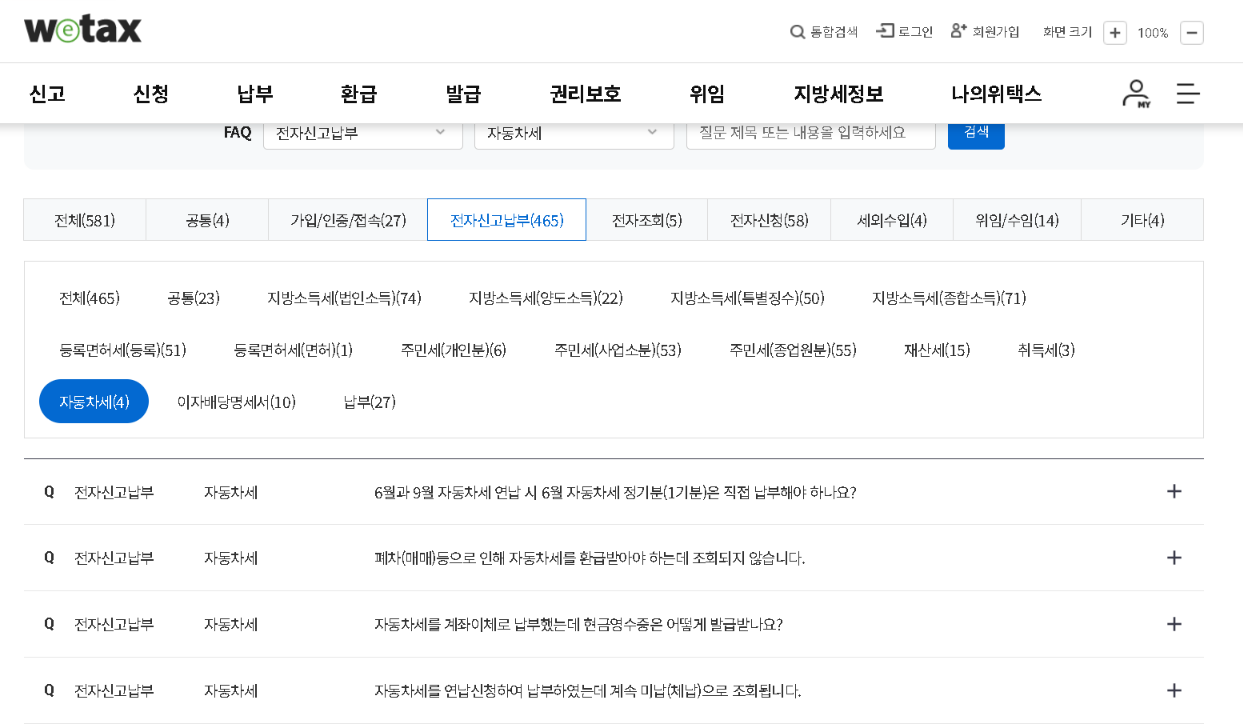Switch to 전자조회(5) tab
The height and width of the screenshot is (728, 1243).
[x=647, y=220]
